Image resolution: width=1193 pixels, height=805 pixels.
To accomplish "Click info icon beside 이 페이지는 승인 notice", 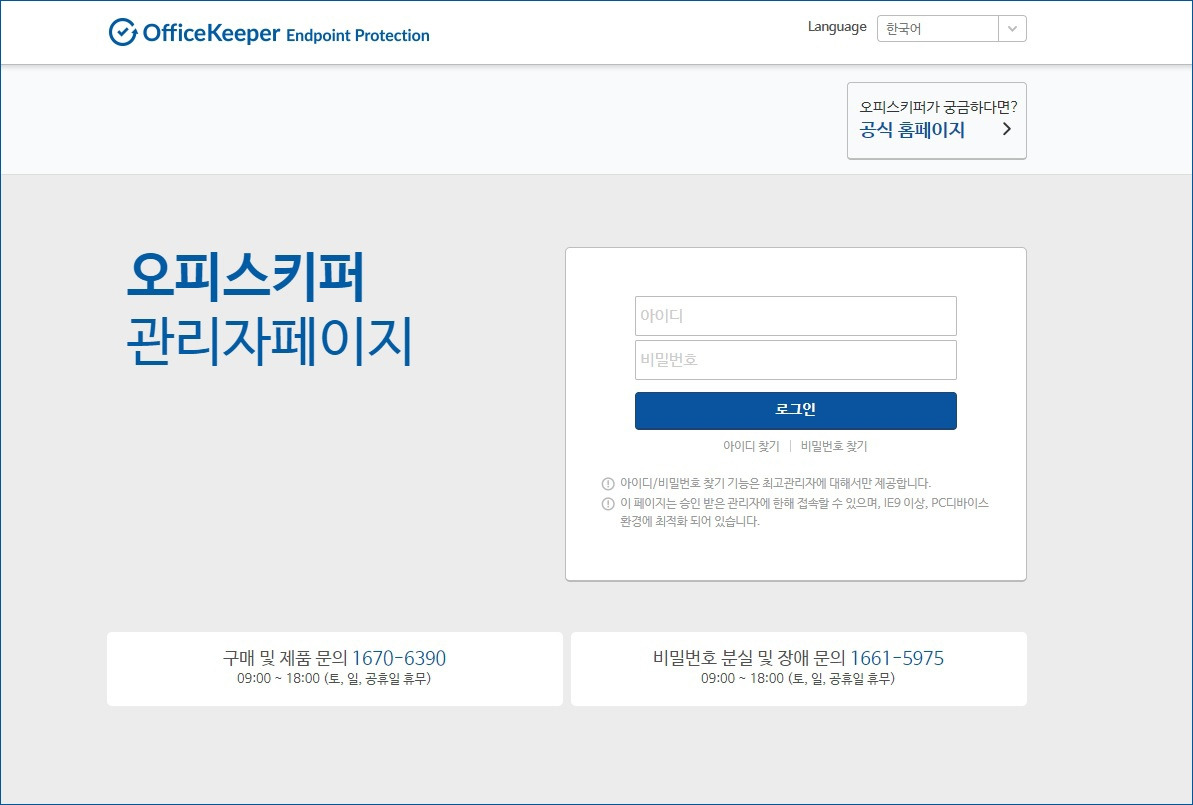I will (608, 504).
